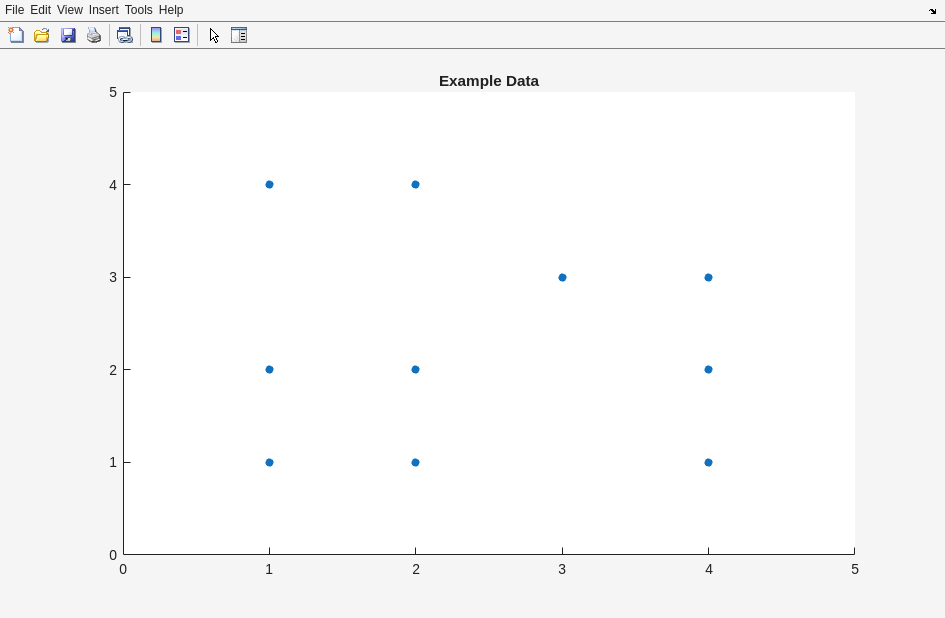The image size is (945, 618).
Task: Click the New Figure toolbar icon
Action: [x=16, y=35]
